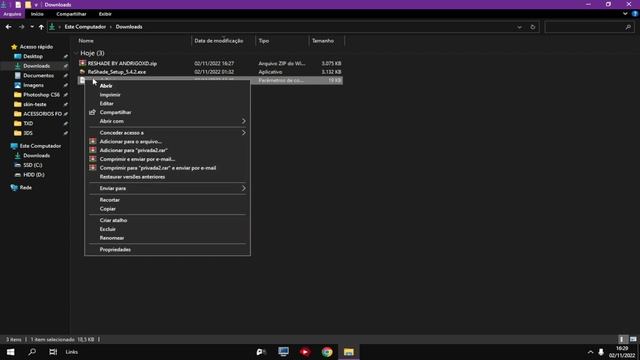
Task: Expand the Conceder acesso a submenu
Action: [x=167, y=133]
